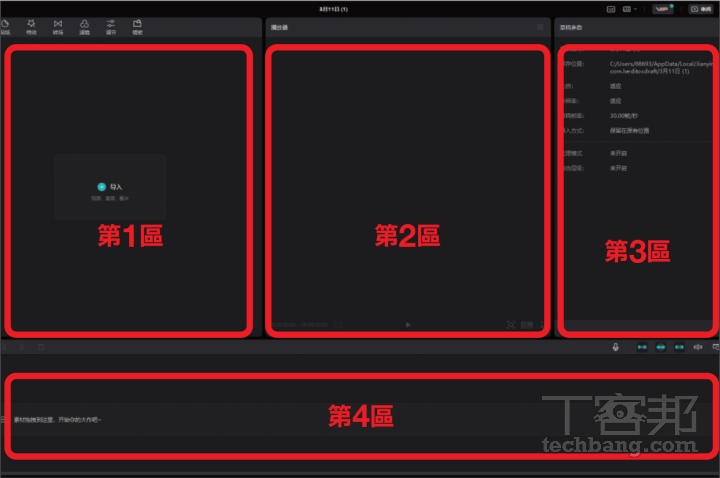Click the microphone record icon

pos(615,347)
